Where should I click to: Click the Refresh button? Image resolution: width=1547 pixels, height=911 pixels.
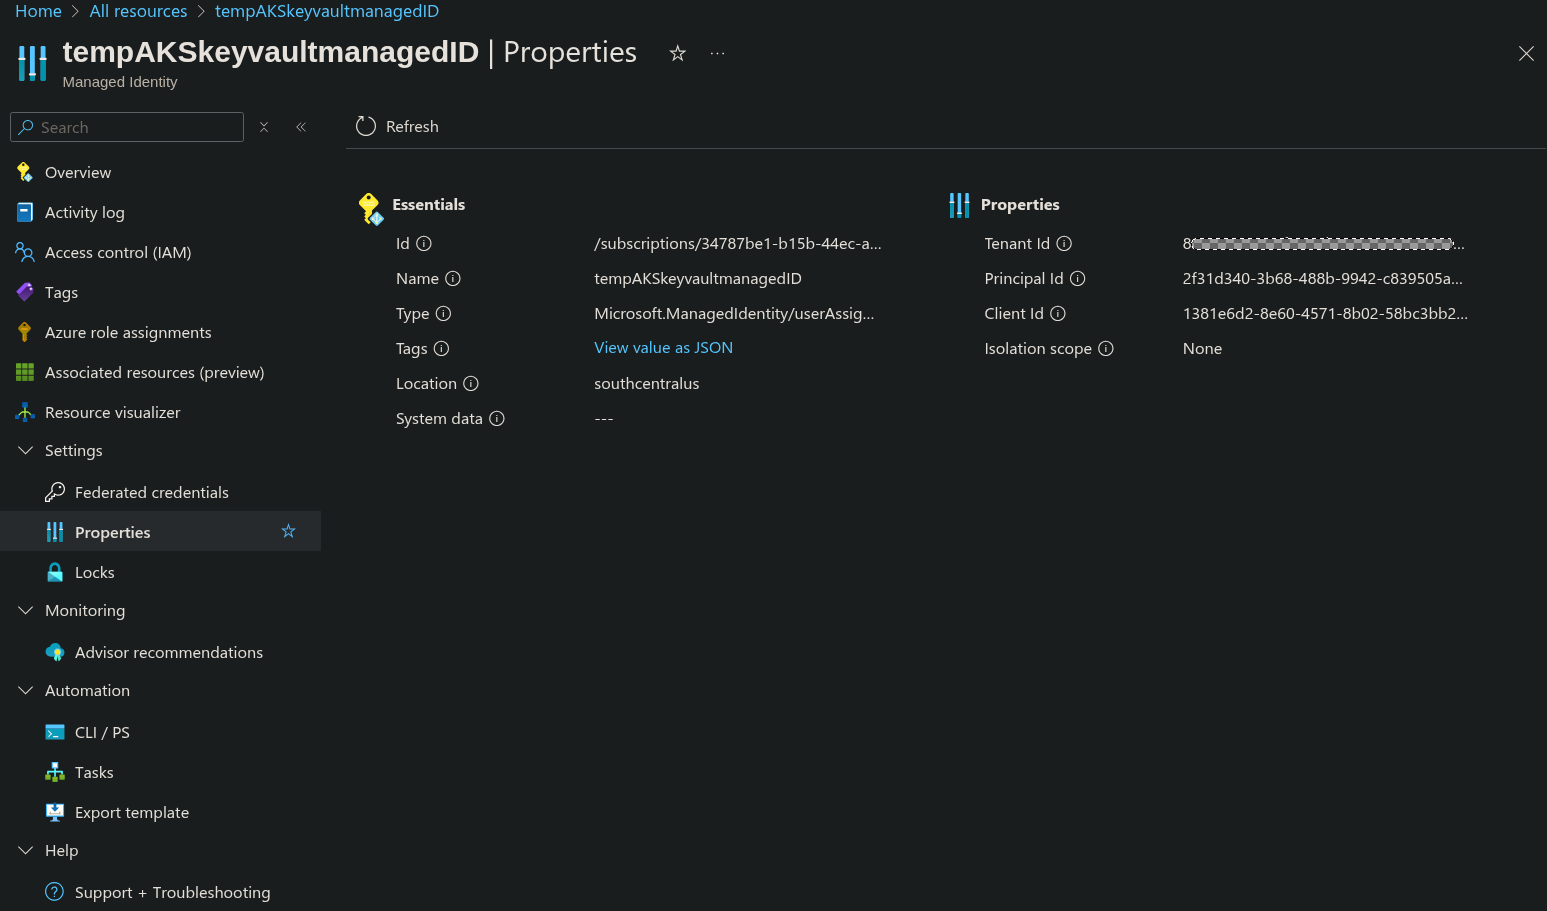398,126
